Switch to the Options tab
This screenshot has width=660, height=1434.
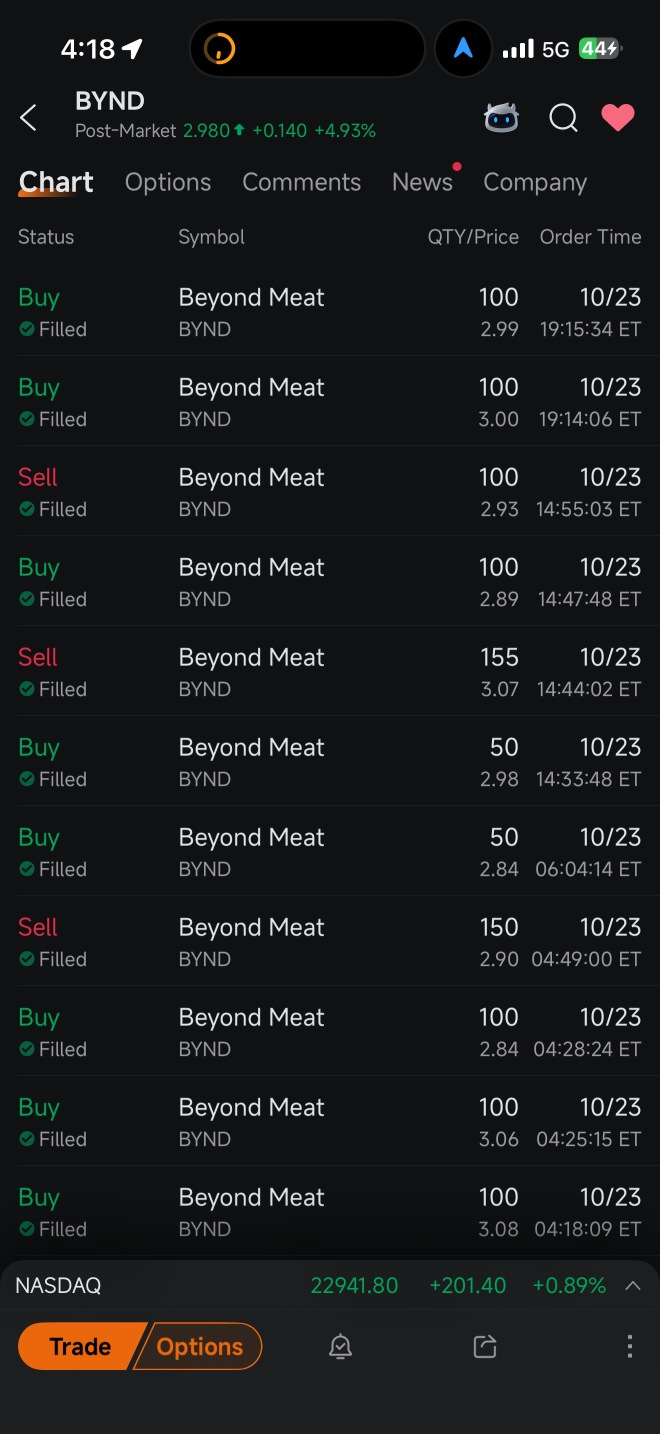coord(168,182)
